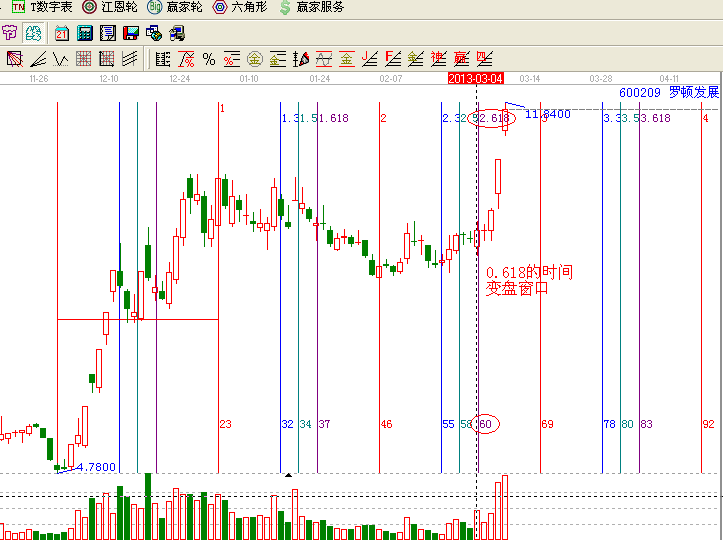This screenshot has height=540, width=723.
Task: Click the stock name 600209 罗顿发展
Action: (668, 92)
